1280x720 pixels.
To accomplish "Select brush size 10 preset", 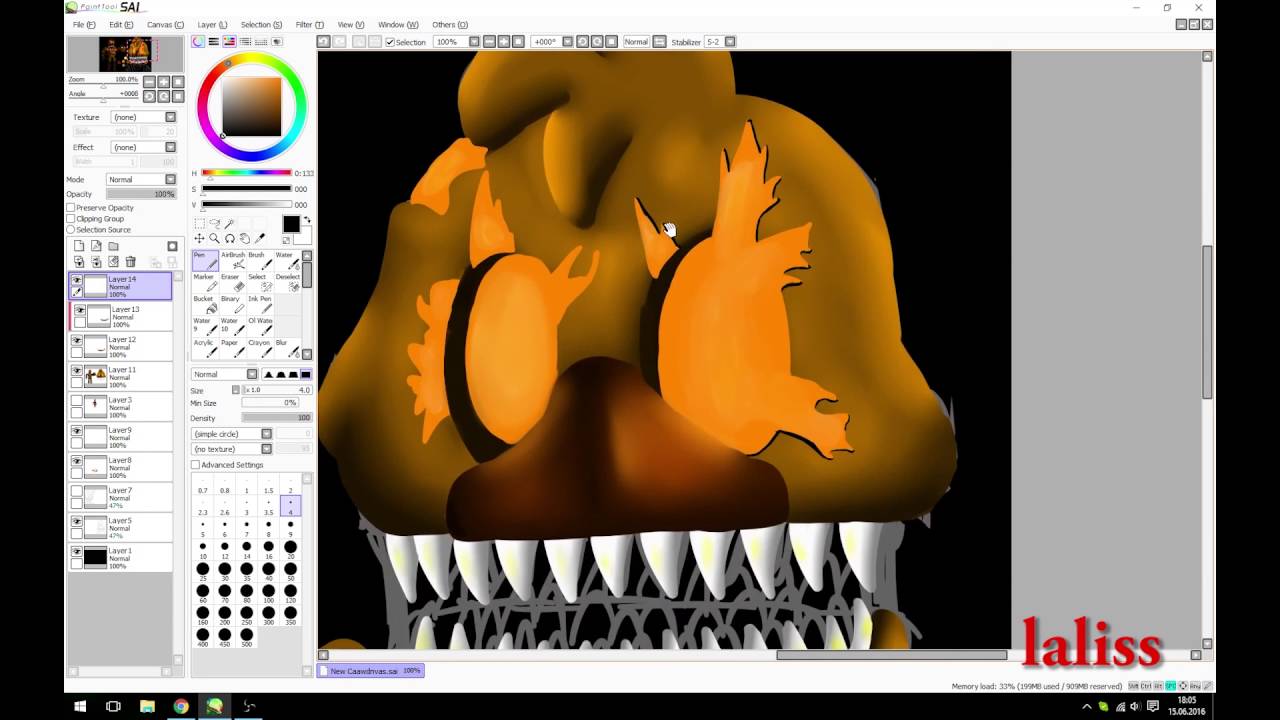I will tap(203, 550).
